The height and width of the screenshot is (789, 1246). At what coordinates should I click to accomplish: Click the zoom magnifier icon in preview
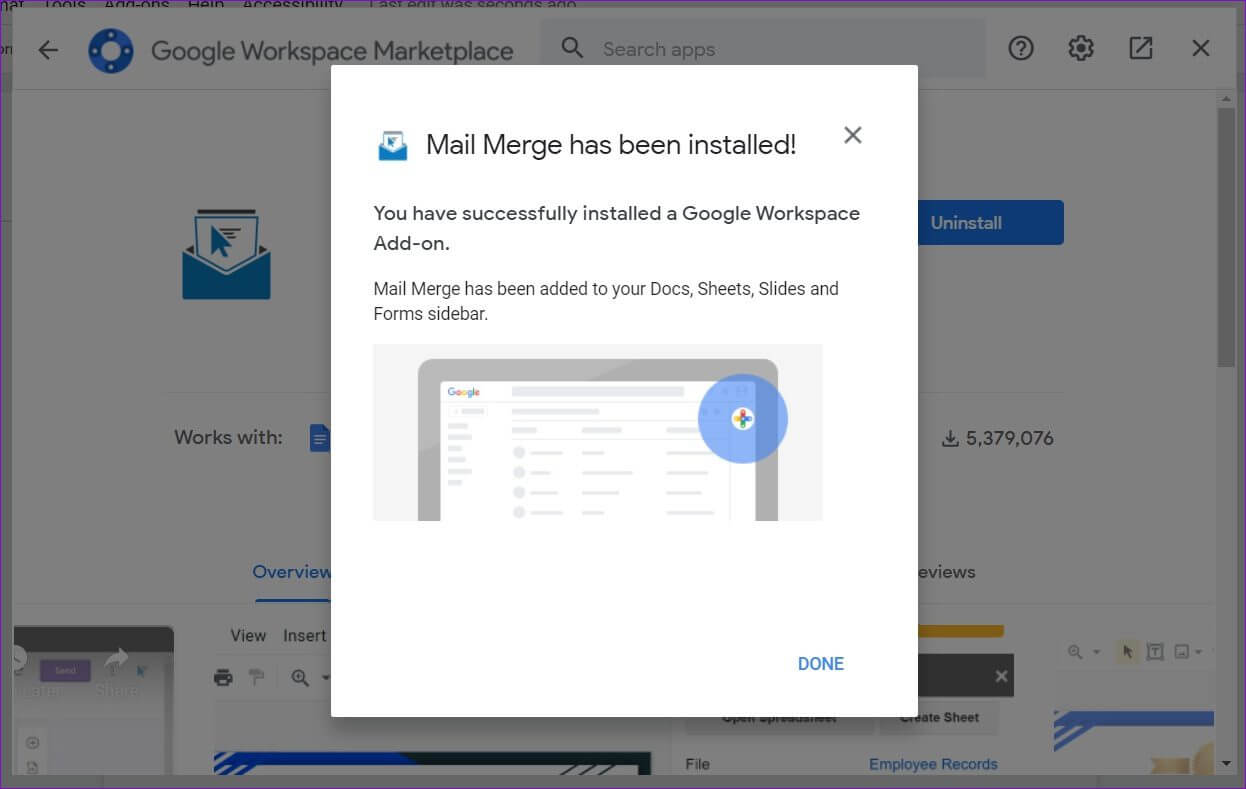(x=300, y=678)
